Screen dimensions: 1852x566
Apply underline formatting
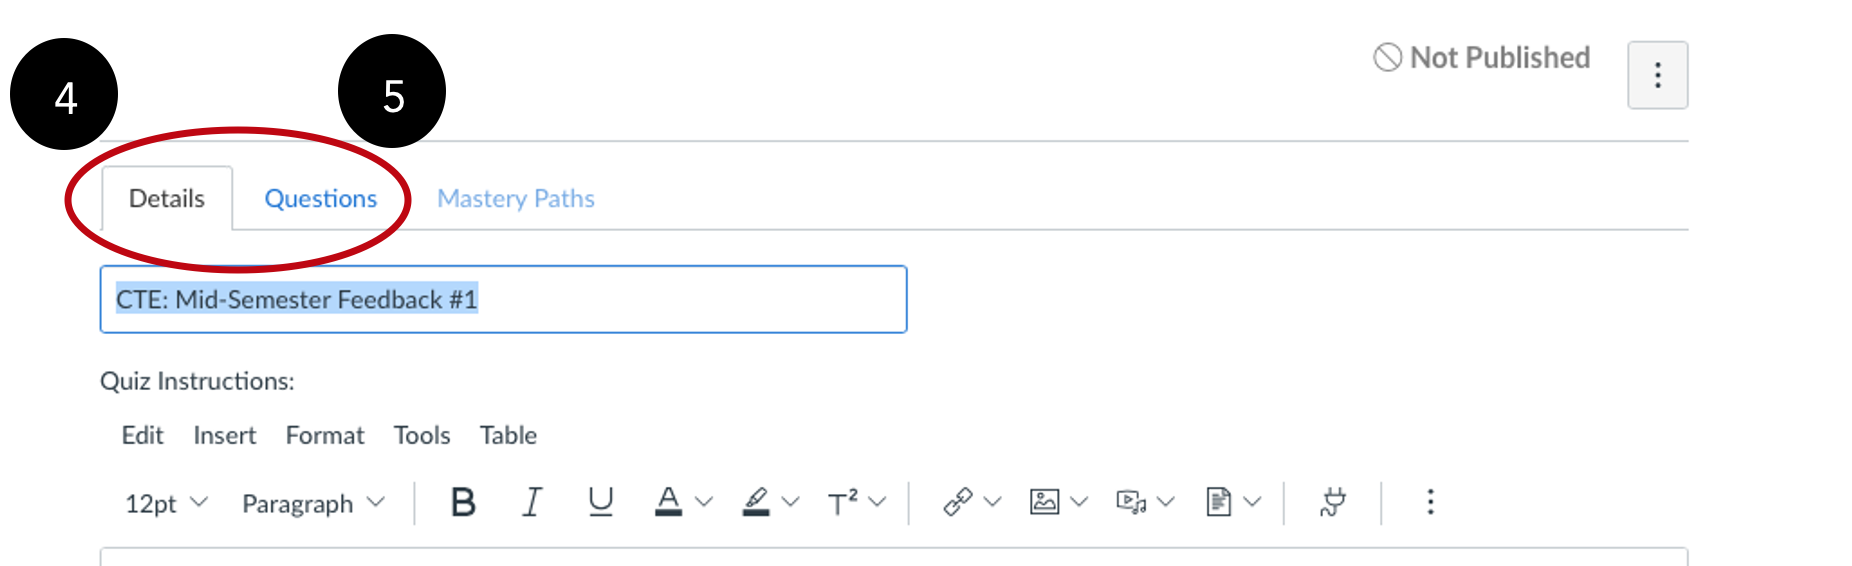coord(600,502)
